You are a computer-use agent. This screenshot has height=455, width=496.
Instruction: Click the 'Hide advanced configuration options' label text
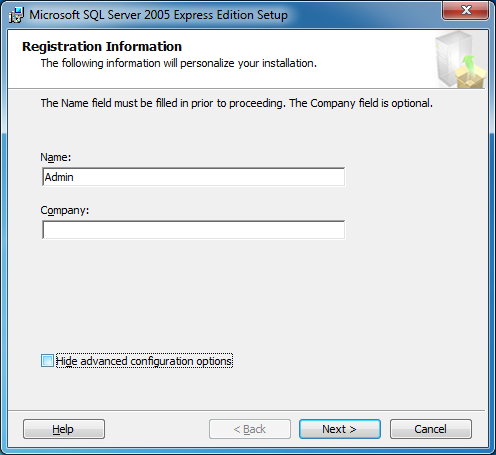point(144,361)
